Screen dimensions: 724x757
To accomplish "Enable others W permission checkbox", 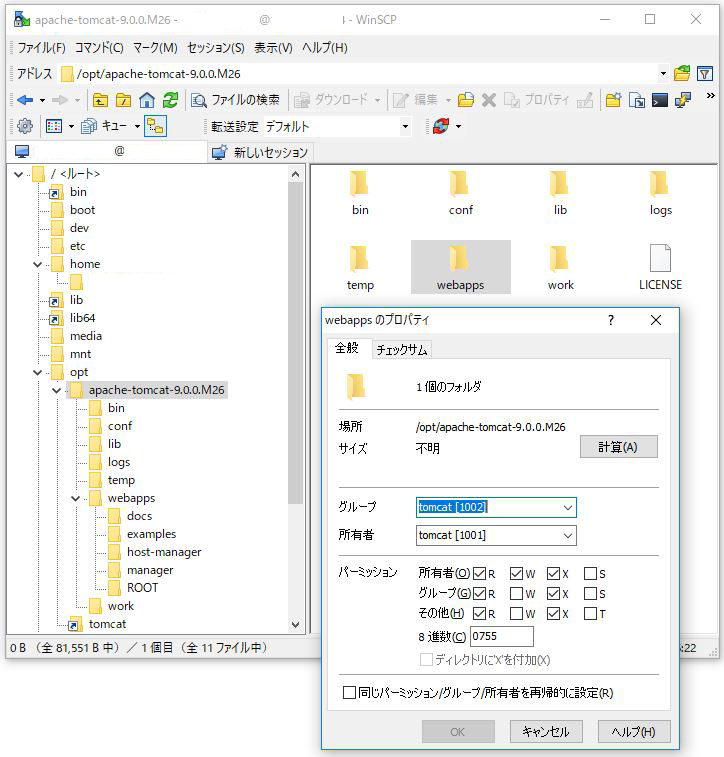I will tap(516, 614).
